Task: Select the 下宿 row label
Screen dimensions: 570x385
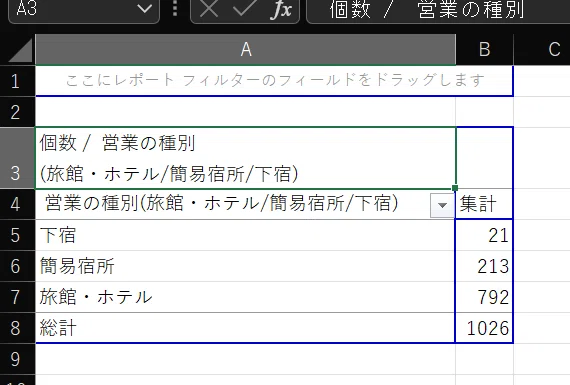Action: pos(245,235)
